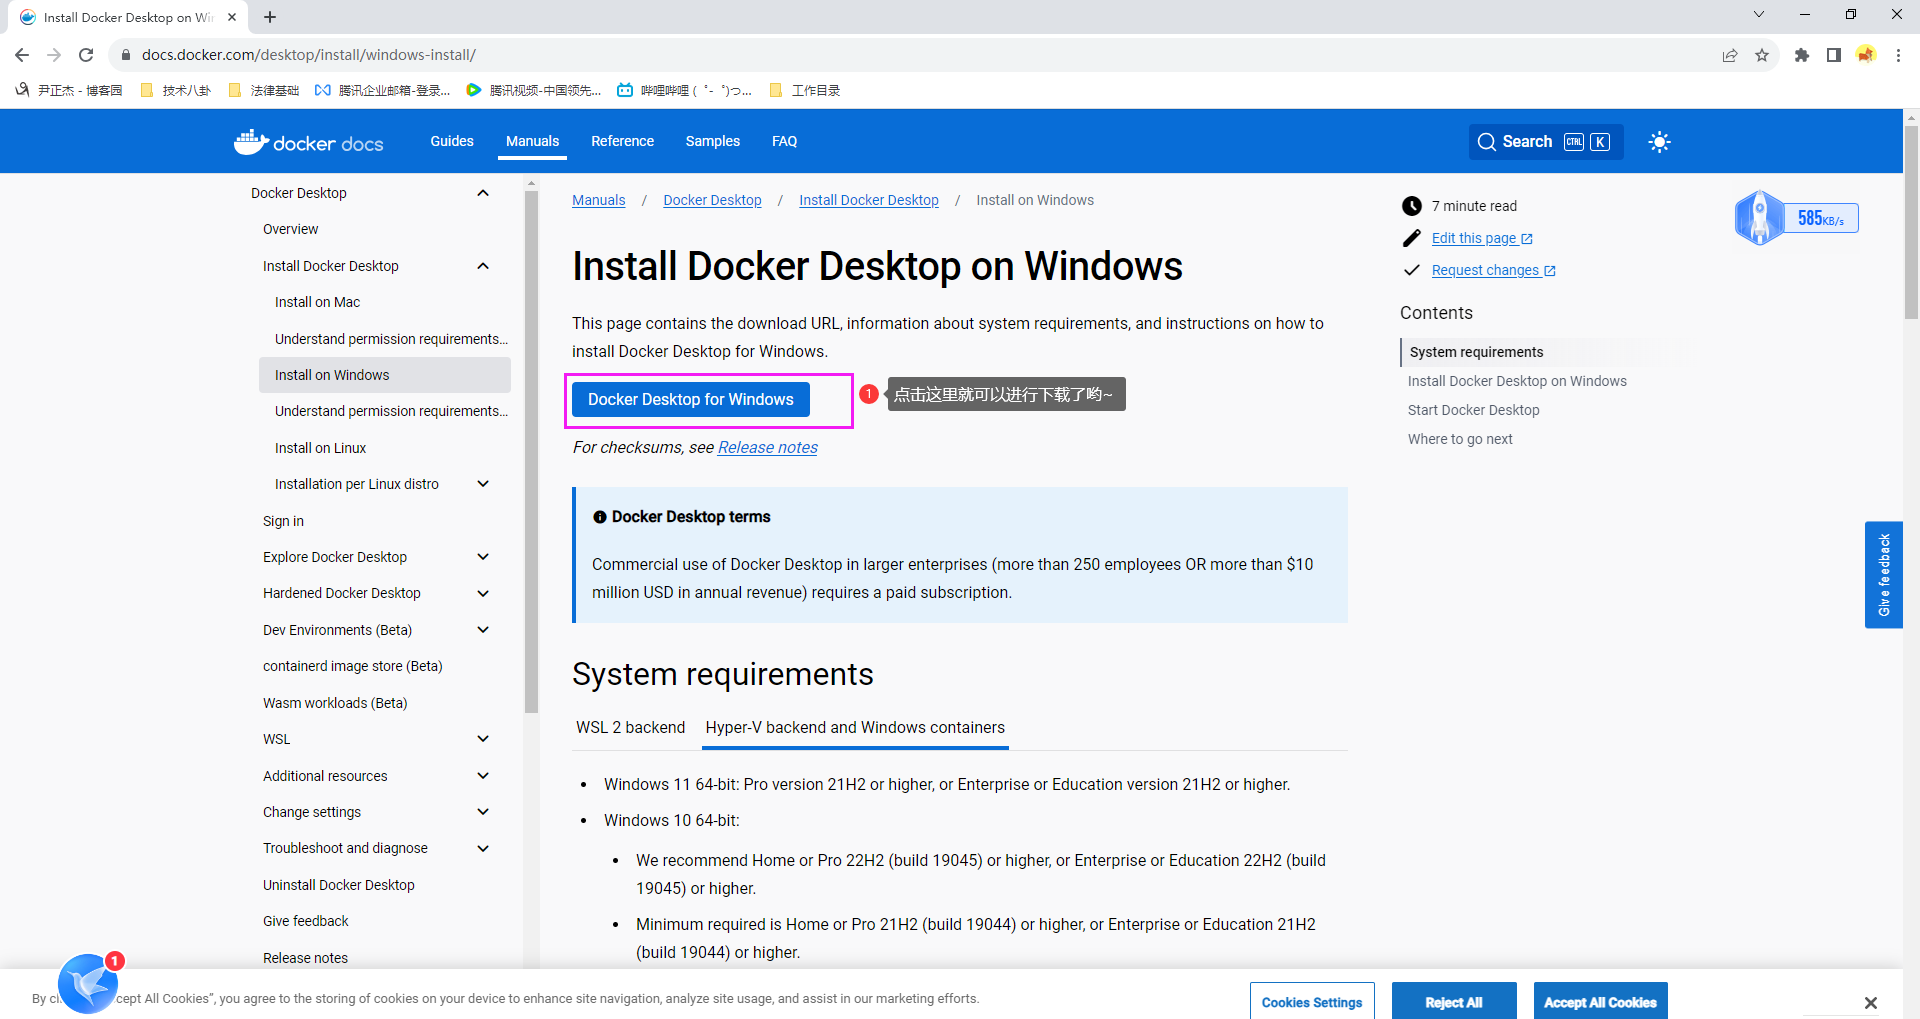Expand the WSL sidebar section
This screenshot has height=1019, width=1920.
pos(483,739)
